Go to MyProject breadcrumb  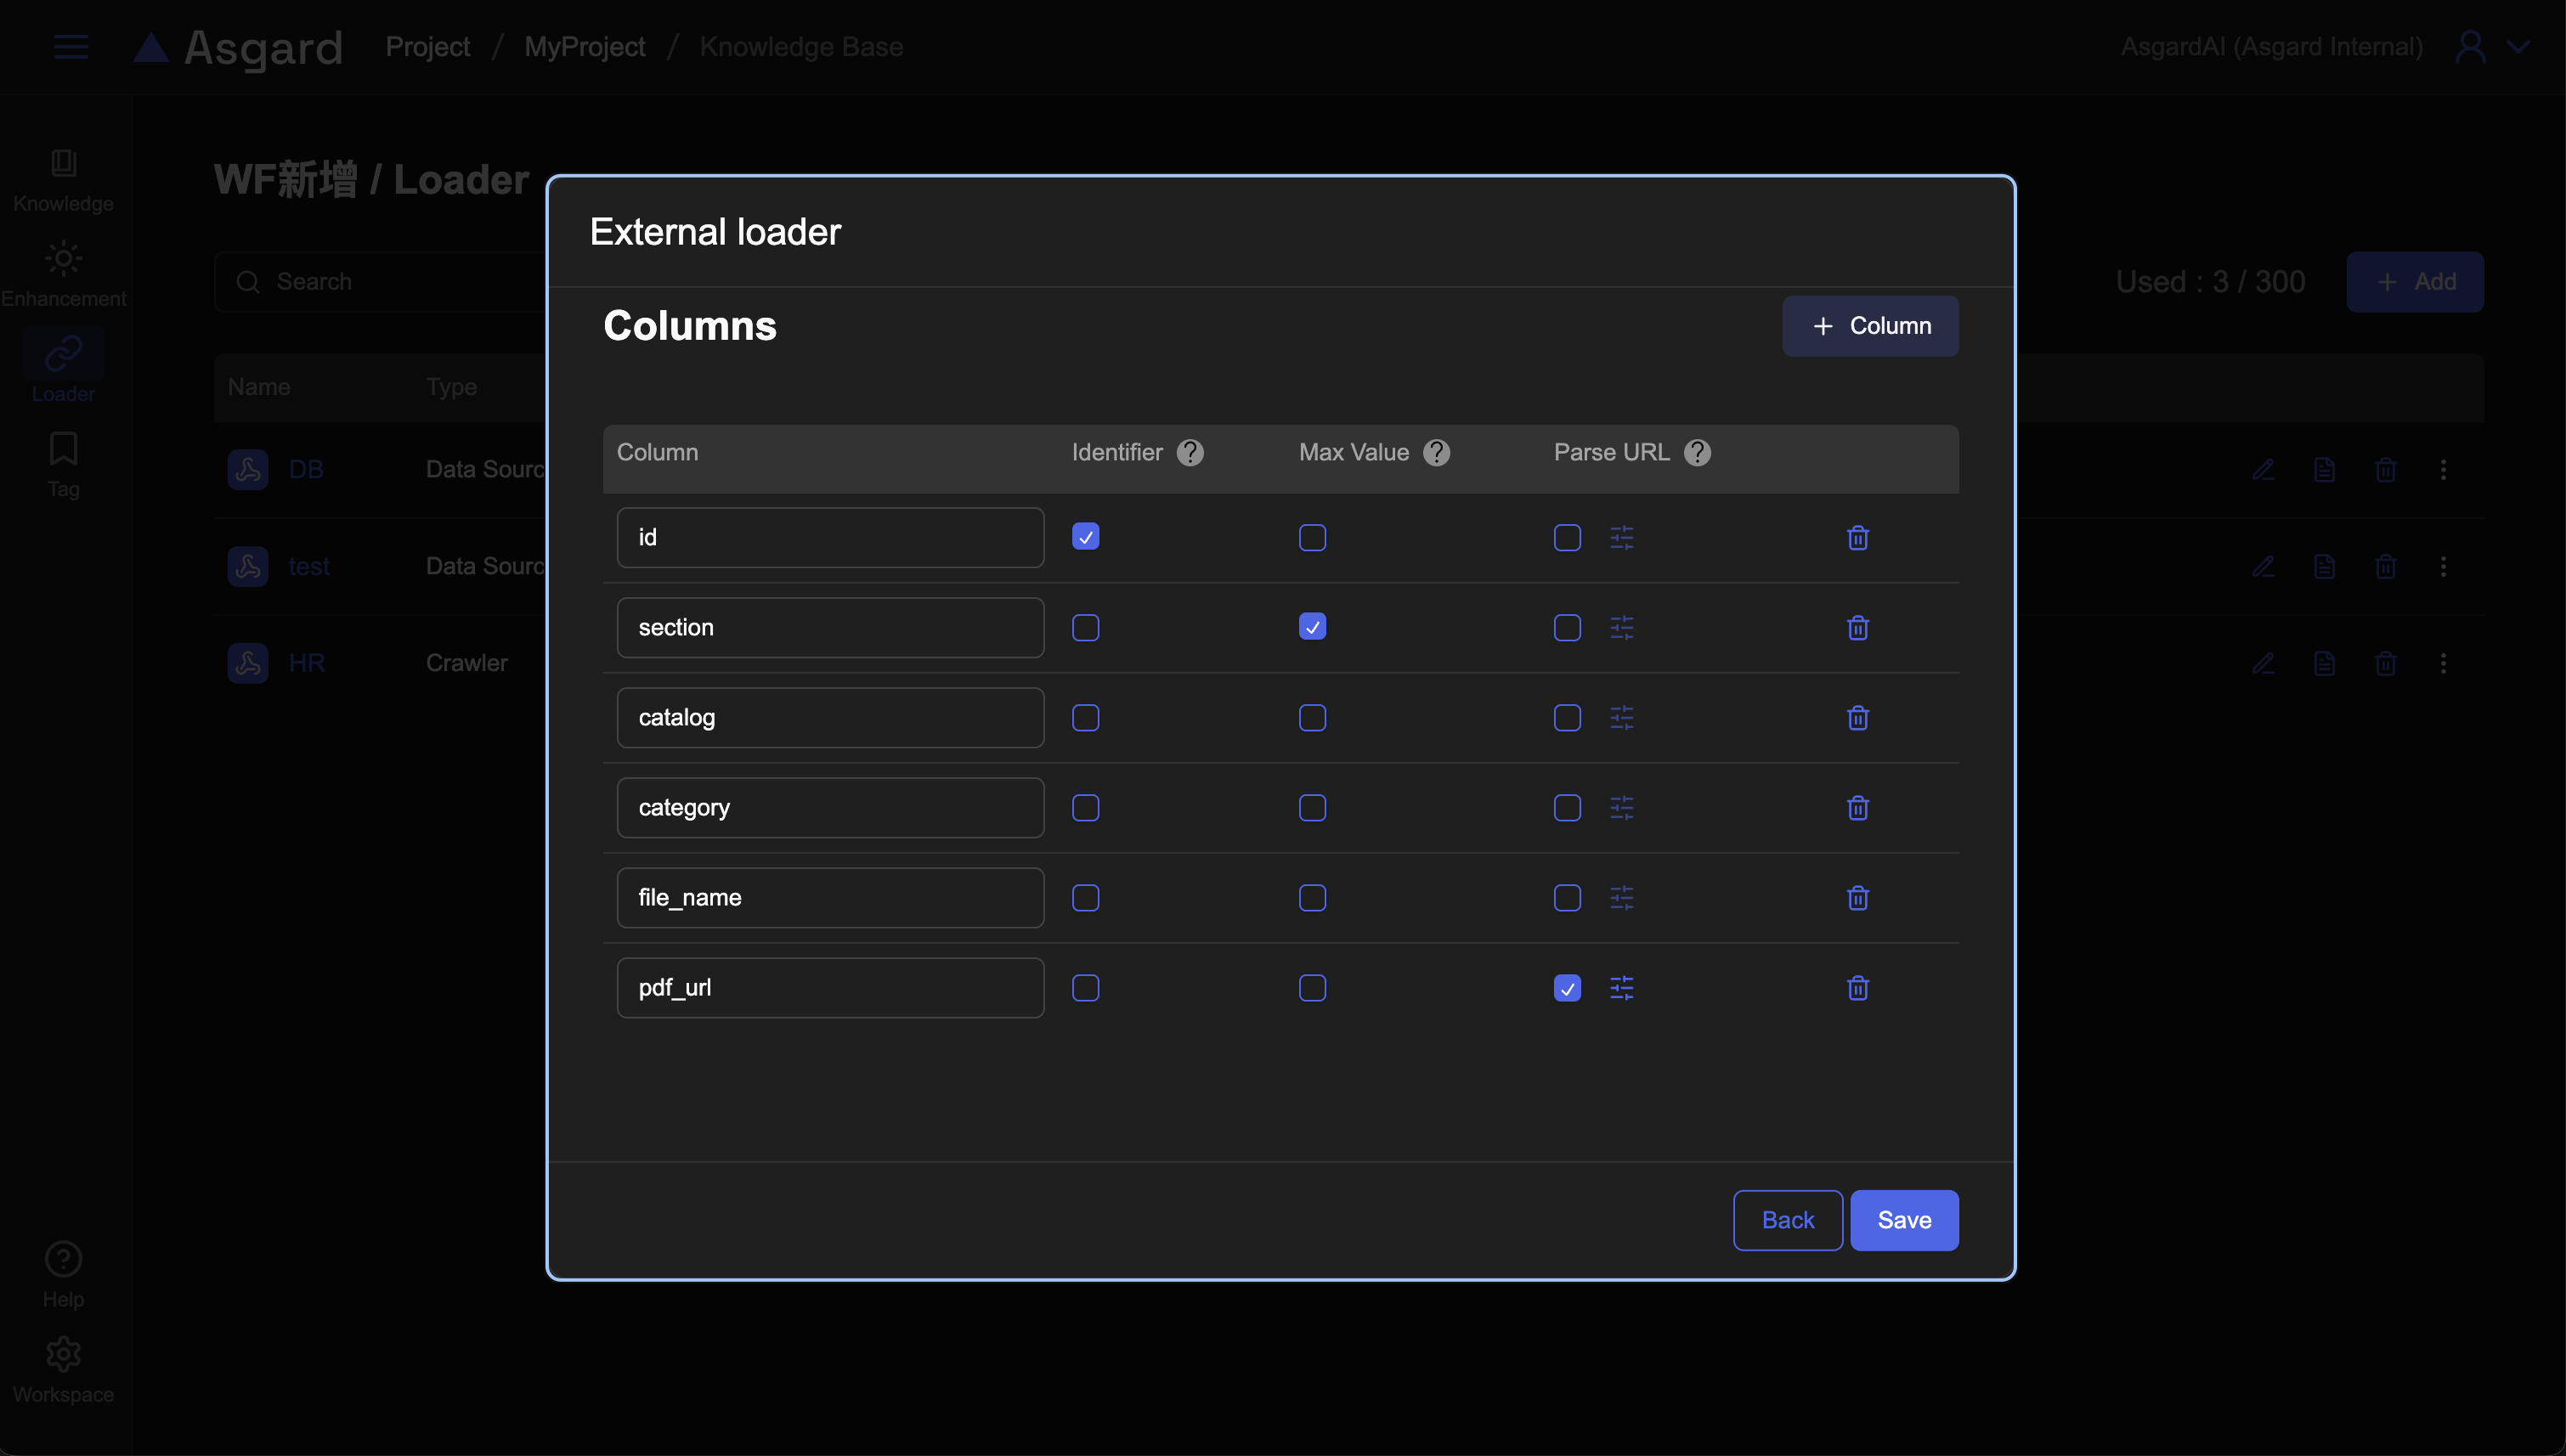click(x=584, y=47)
